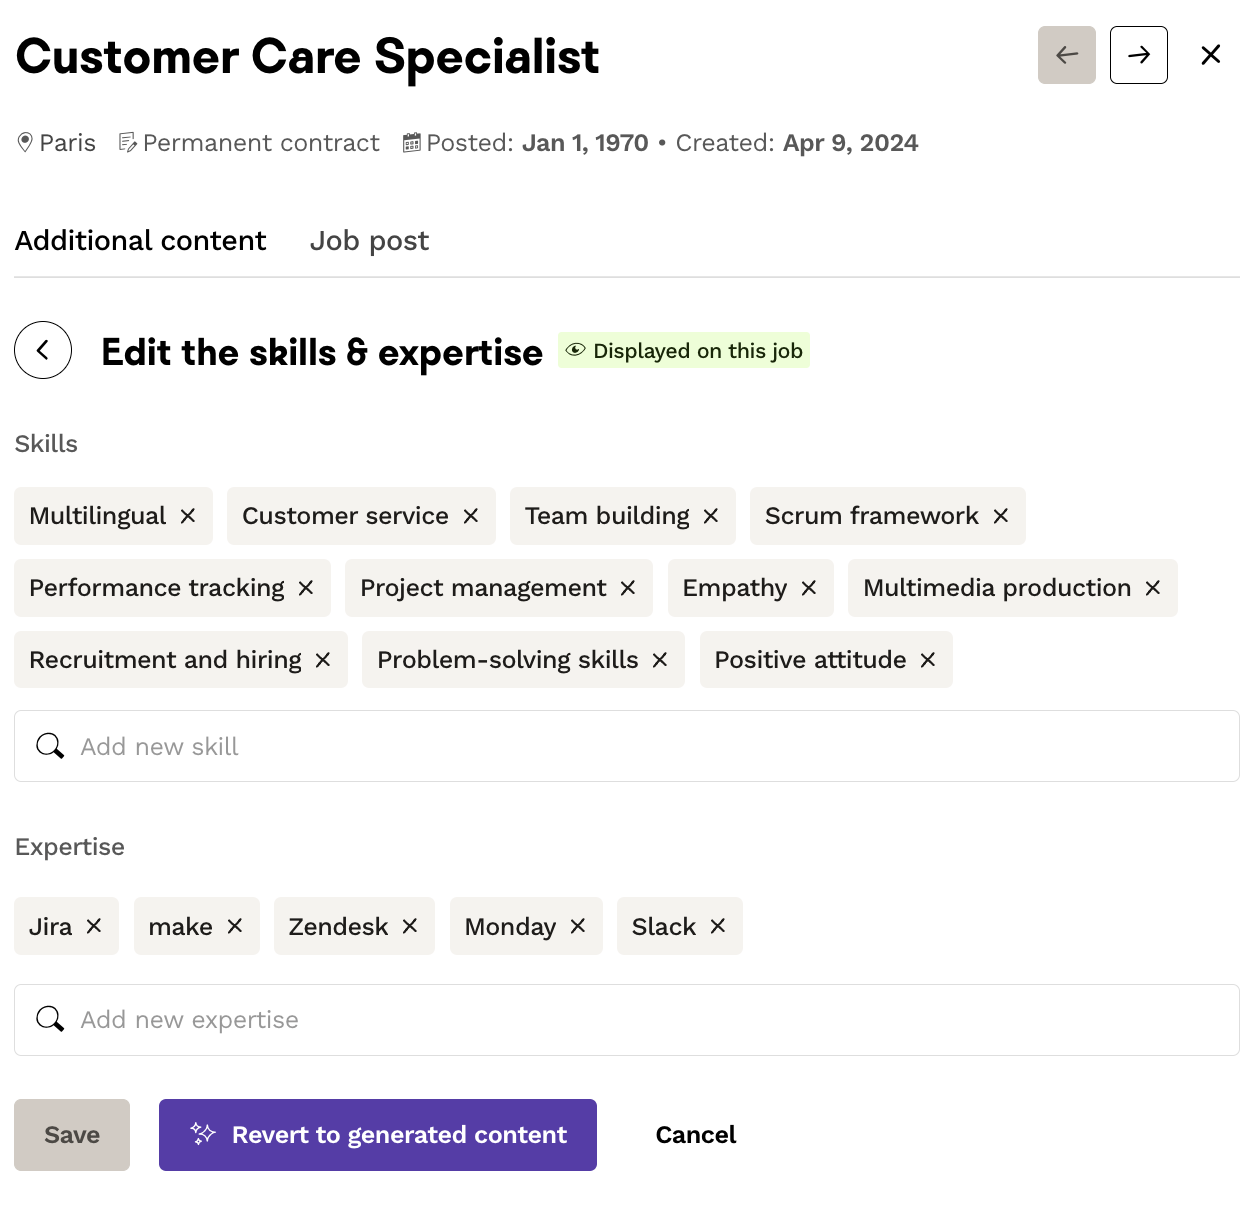This screenshot has width=1246, height=1220.
Task: Remove the Slack expertise tag
Action: click(x=718, y=926)
